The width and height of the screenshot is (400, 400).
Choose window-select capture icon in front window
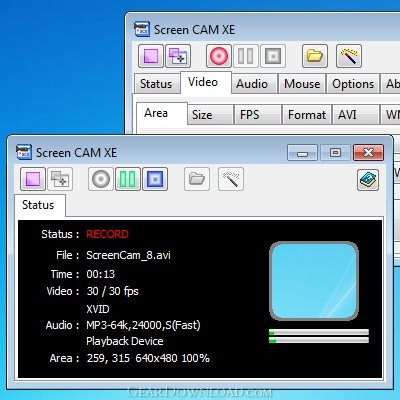60,179
